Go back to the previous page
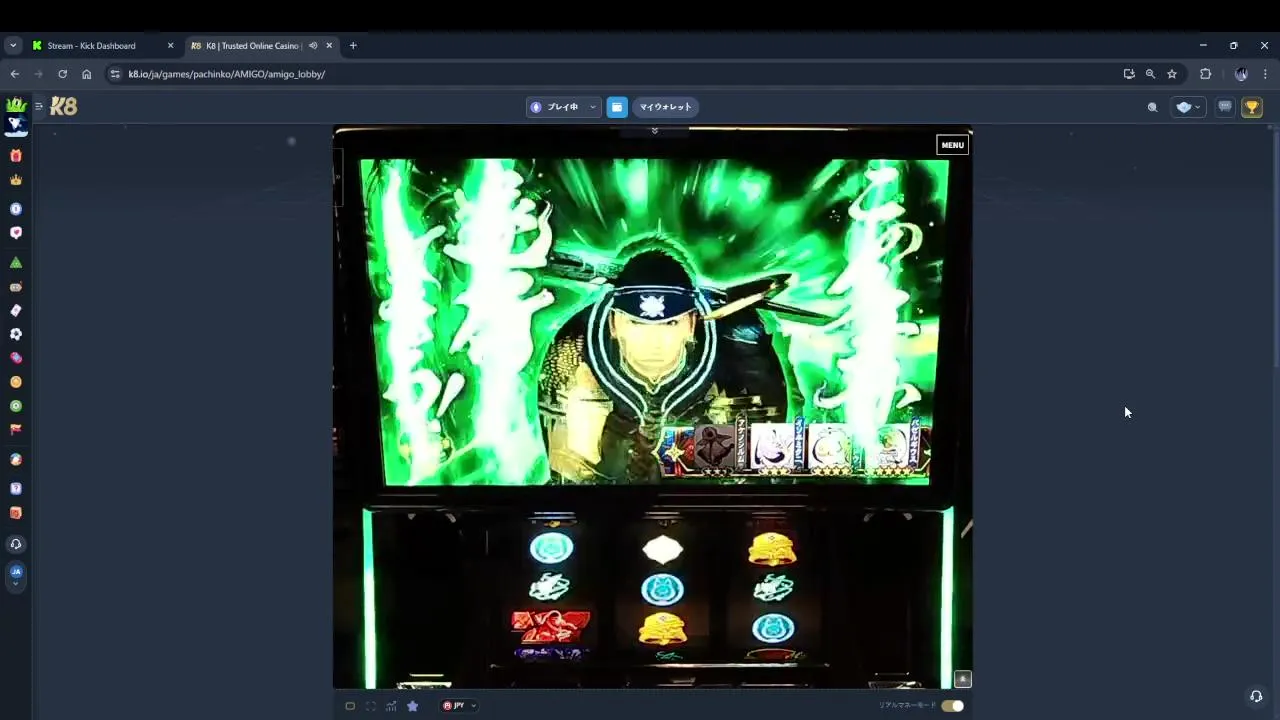 (14, 74)
